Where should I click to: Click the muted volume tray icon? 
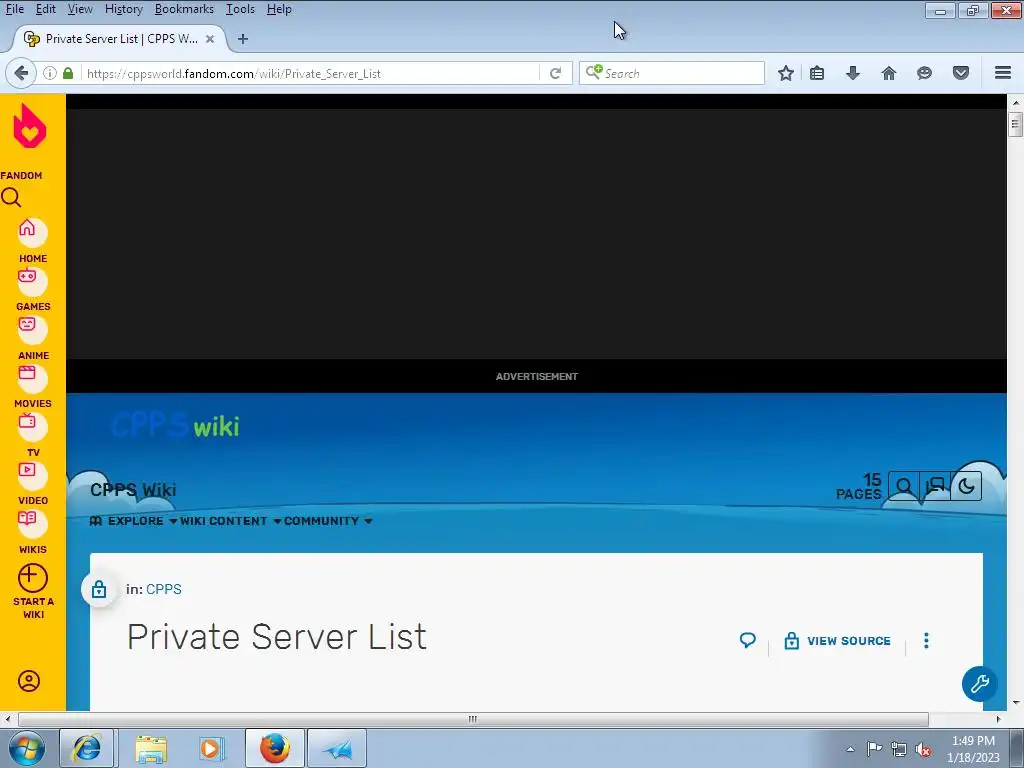click(923, 749)
